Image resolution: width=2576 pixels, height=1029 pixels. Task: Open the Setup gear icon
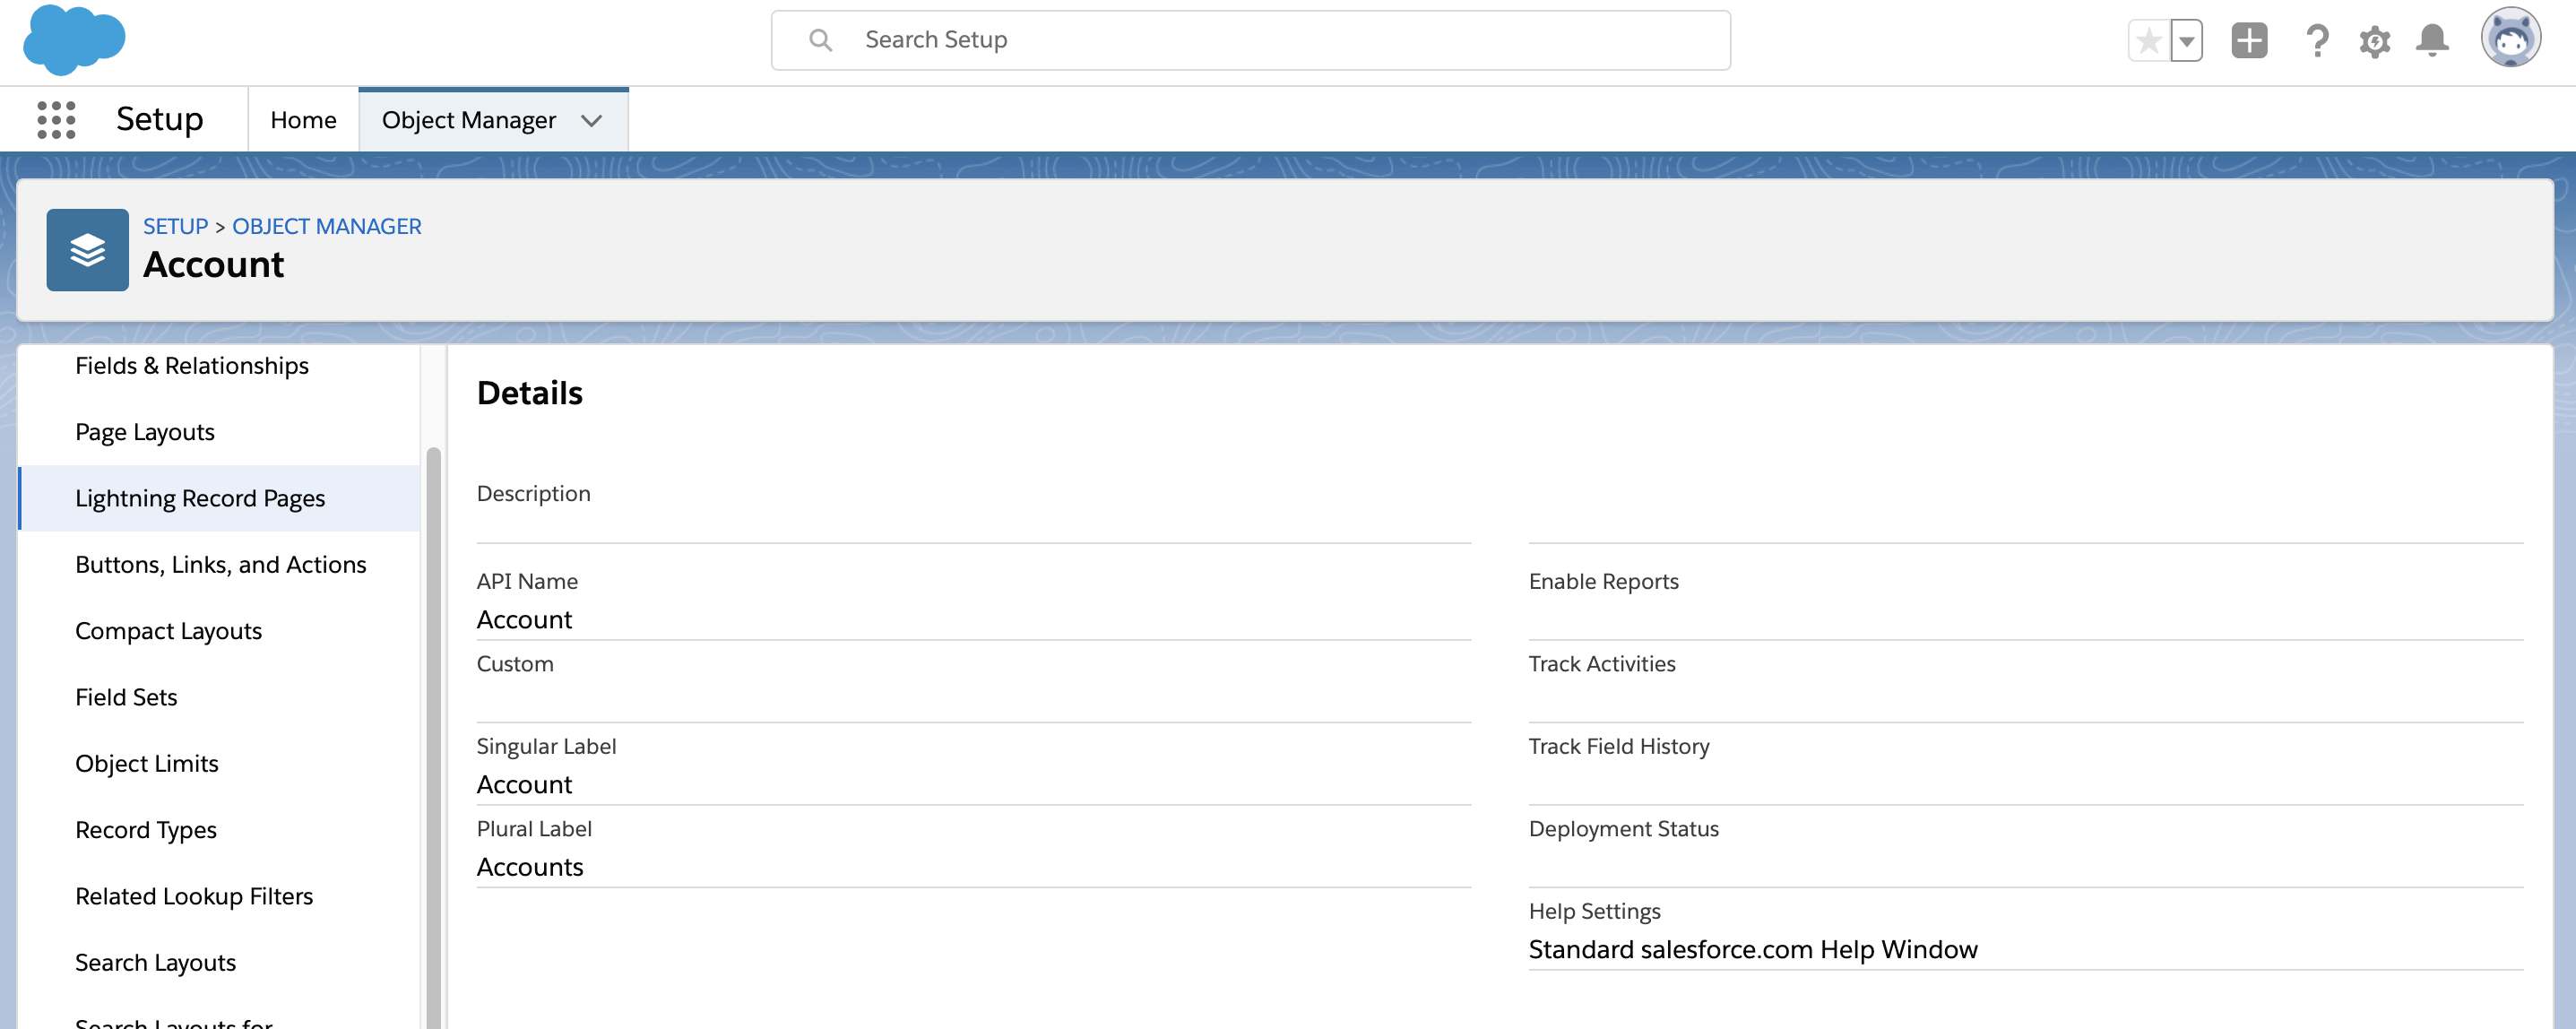[x=2375, y=40]
